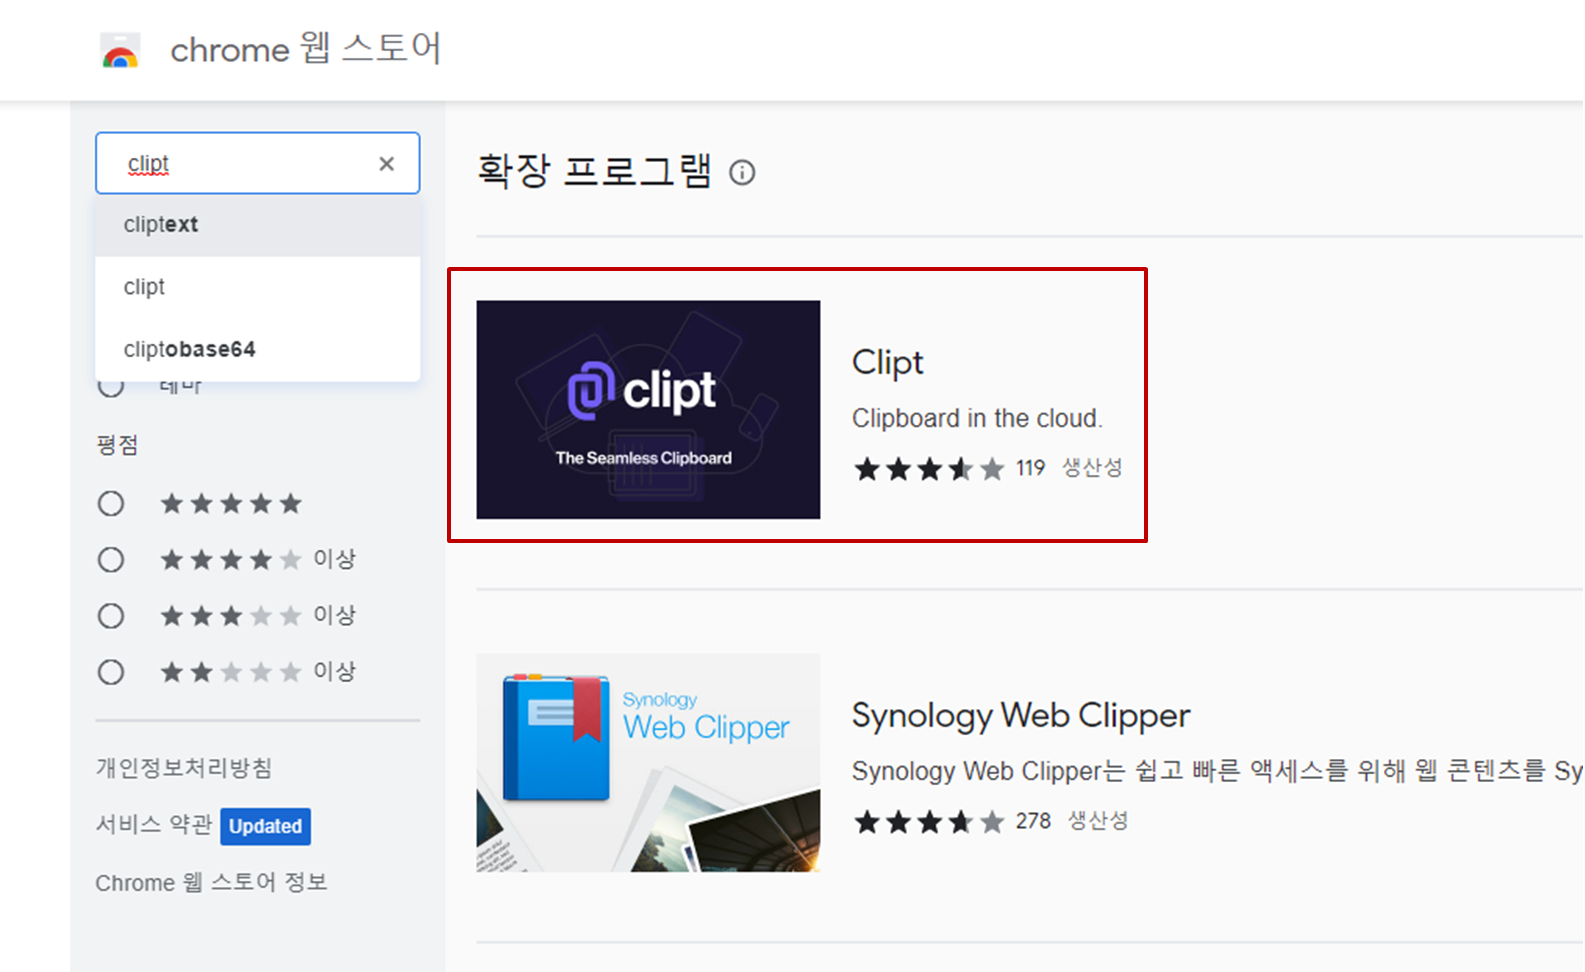Image resolution: width=1585 pixels, height=972 pixels.
Task: Choose the clipt search suggestion
Action: [258, 287]
